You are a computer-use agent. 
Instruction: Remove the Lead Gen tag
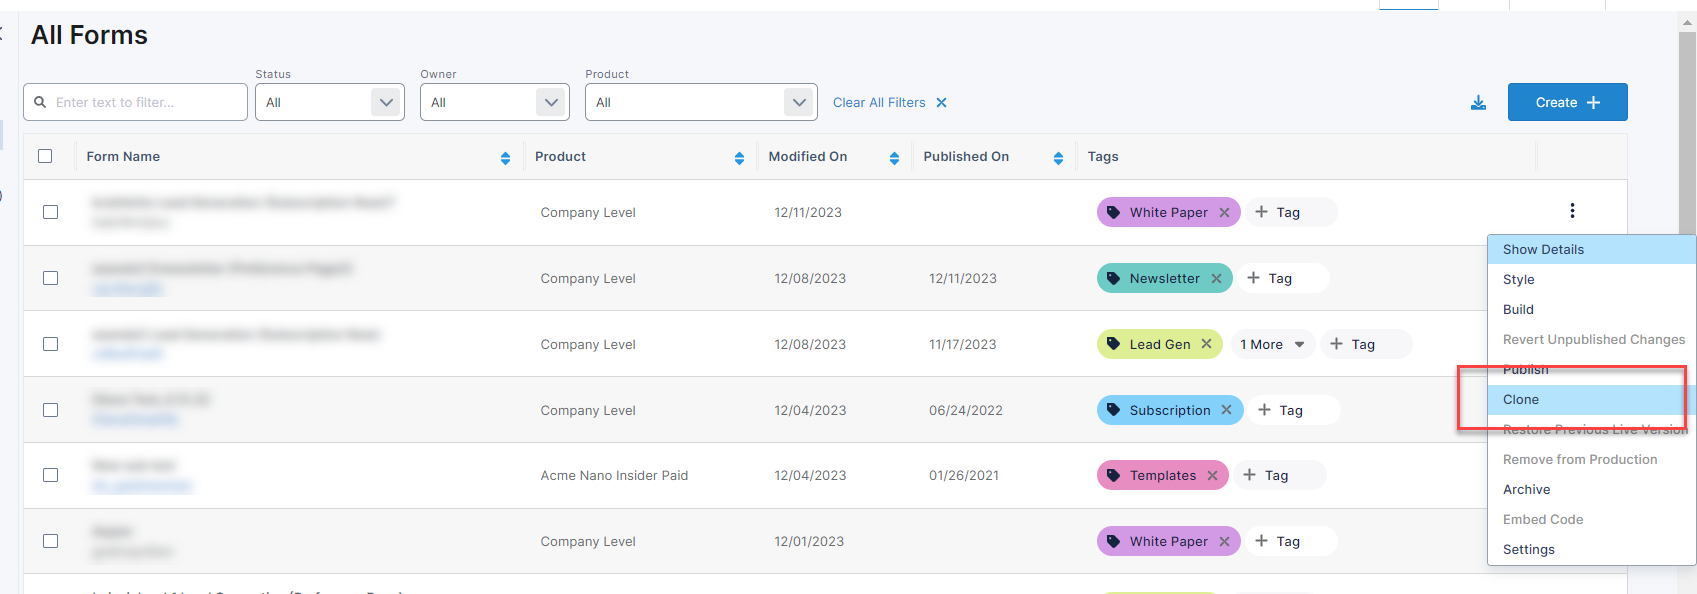pos(1207,344)
